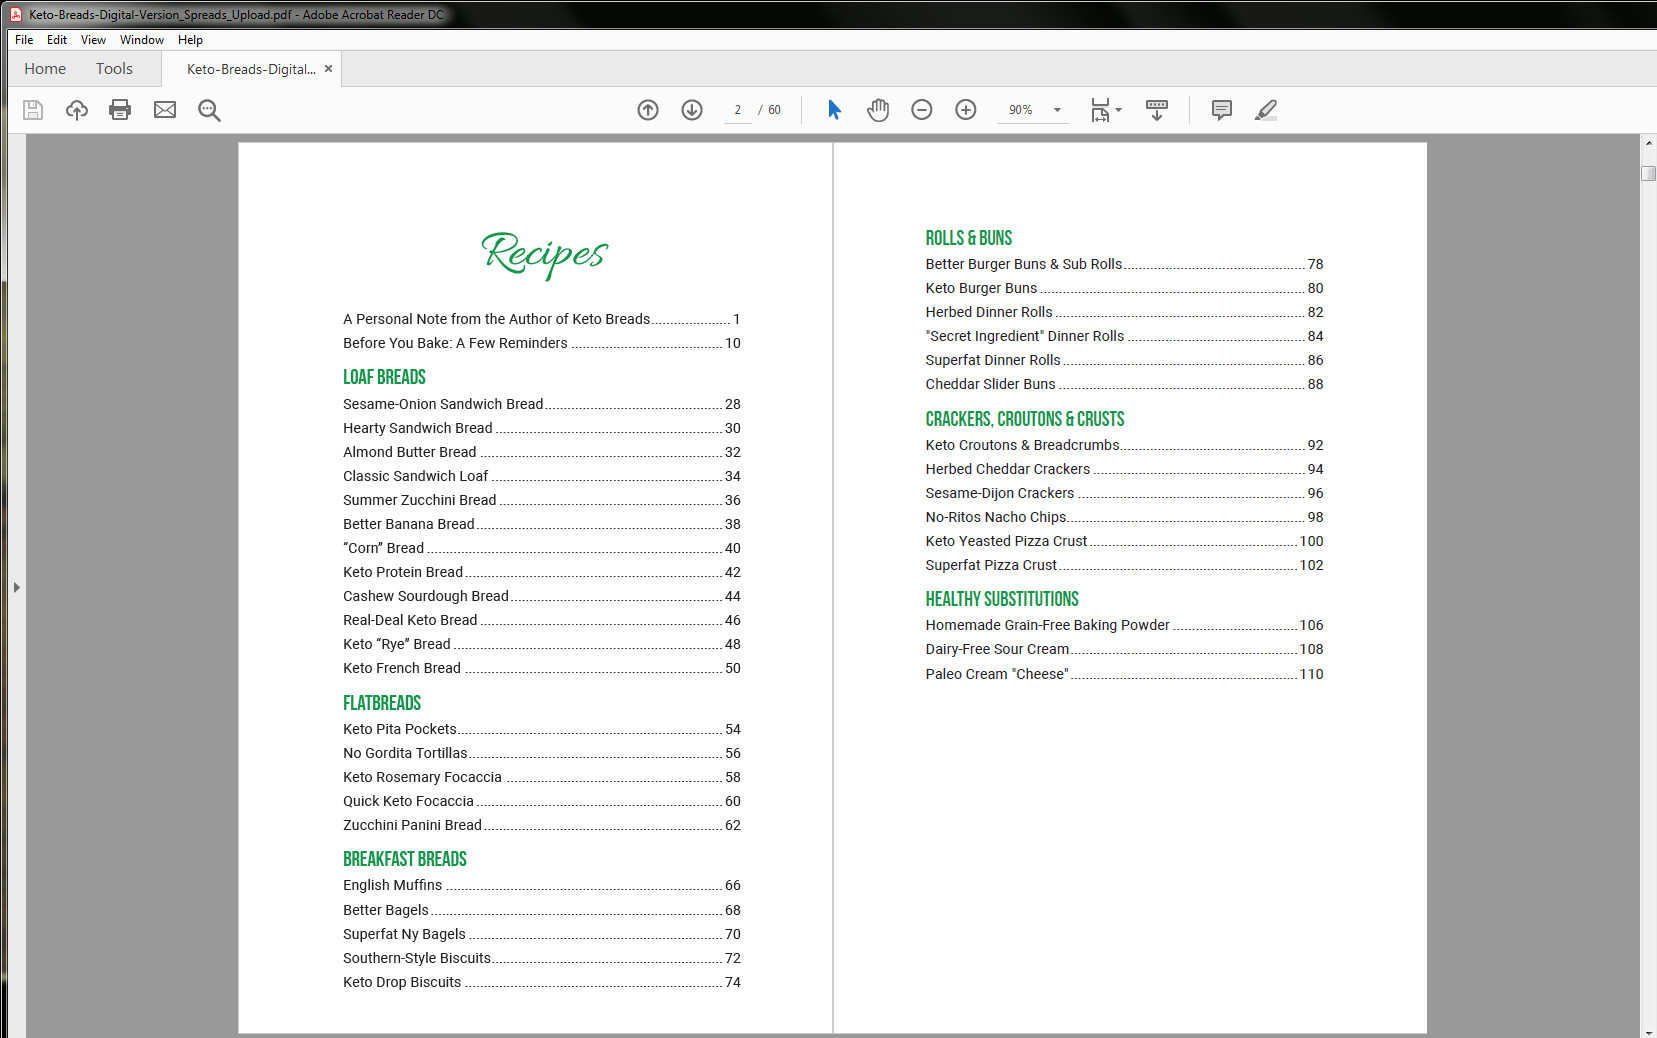Send file by email envelope icon
The height and width of the screenshot is (1038, 1657).
pyautogui.click(x=165, y=110)
